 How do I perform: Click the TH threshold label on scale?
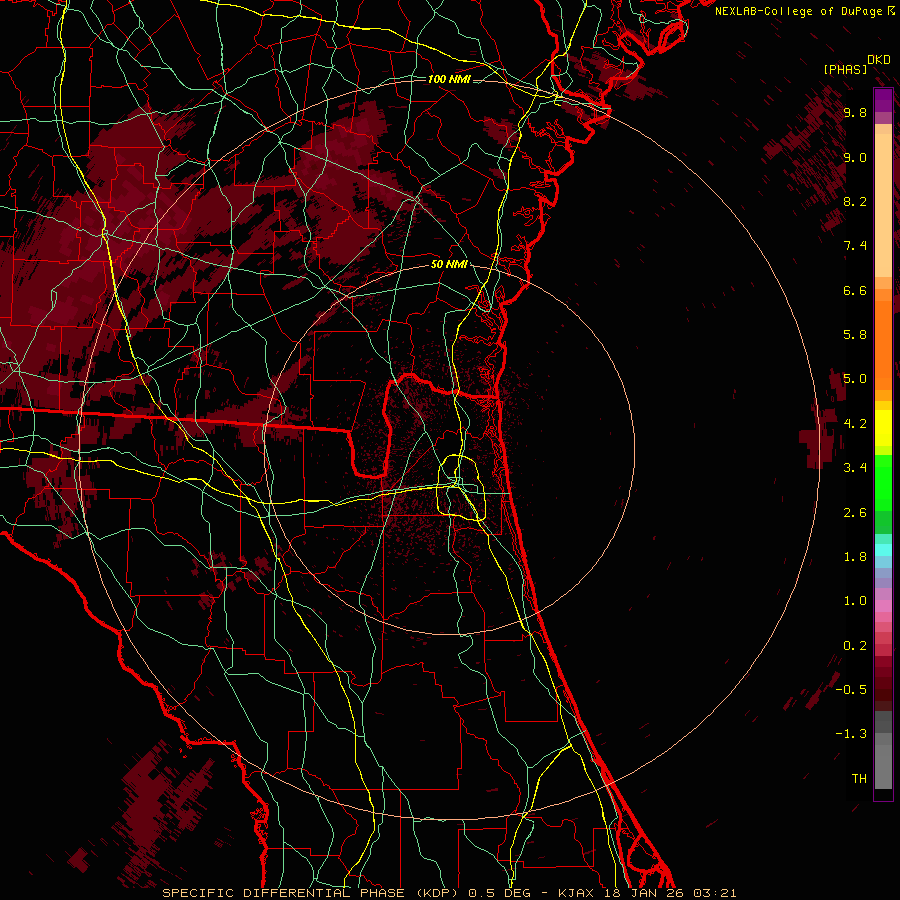(x=859, y=779)
